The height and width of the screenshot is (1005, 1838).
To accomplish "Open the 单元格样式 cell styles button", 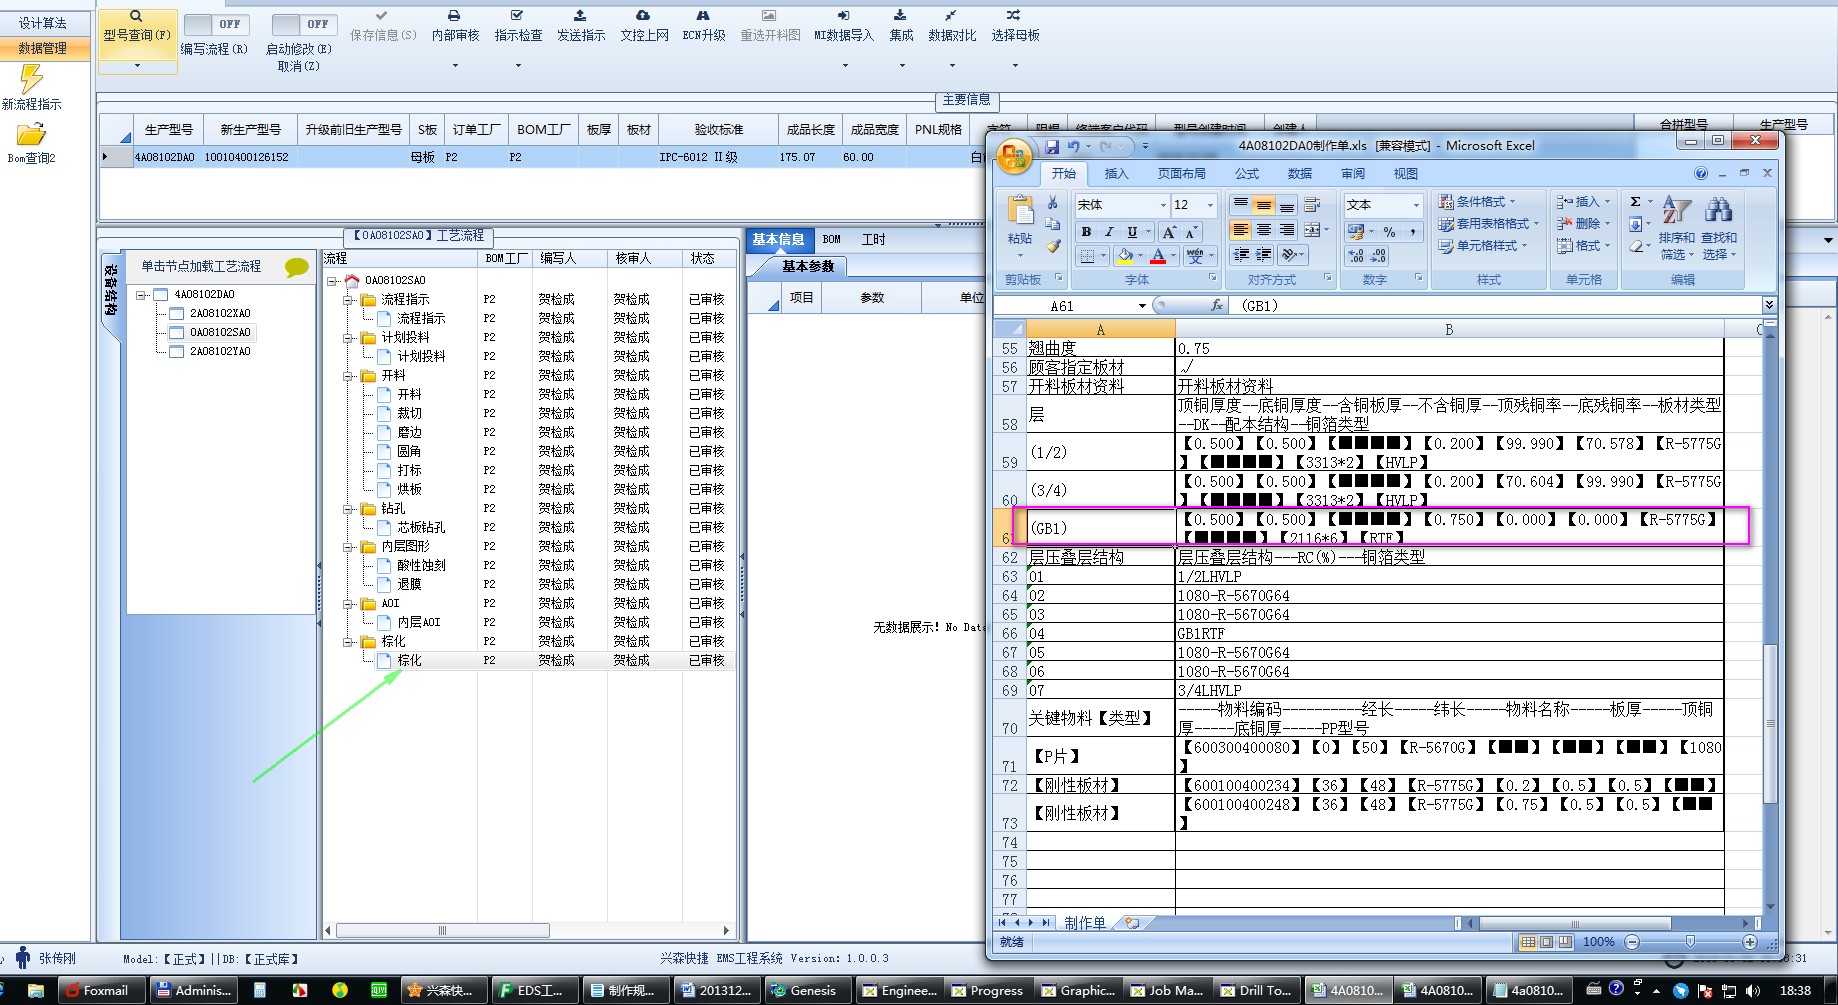I will pos(1482,246).
